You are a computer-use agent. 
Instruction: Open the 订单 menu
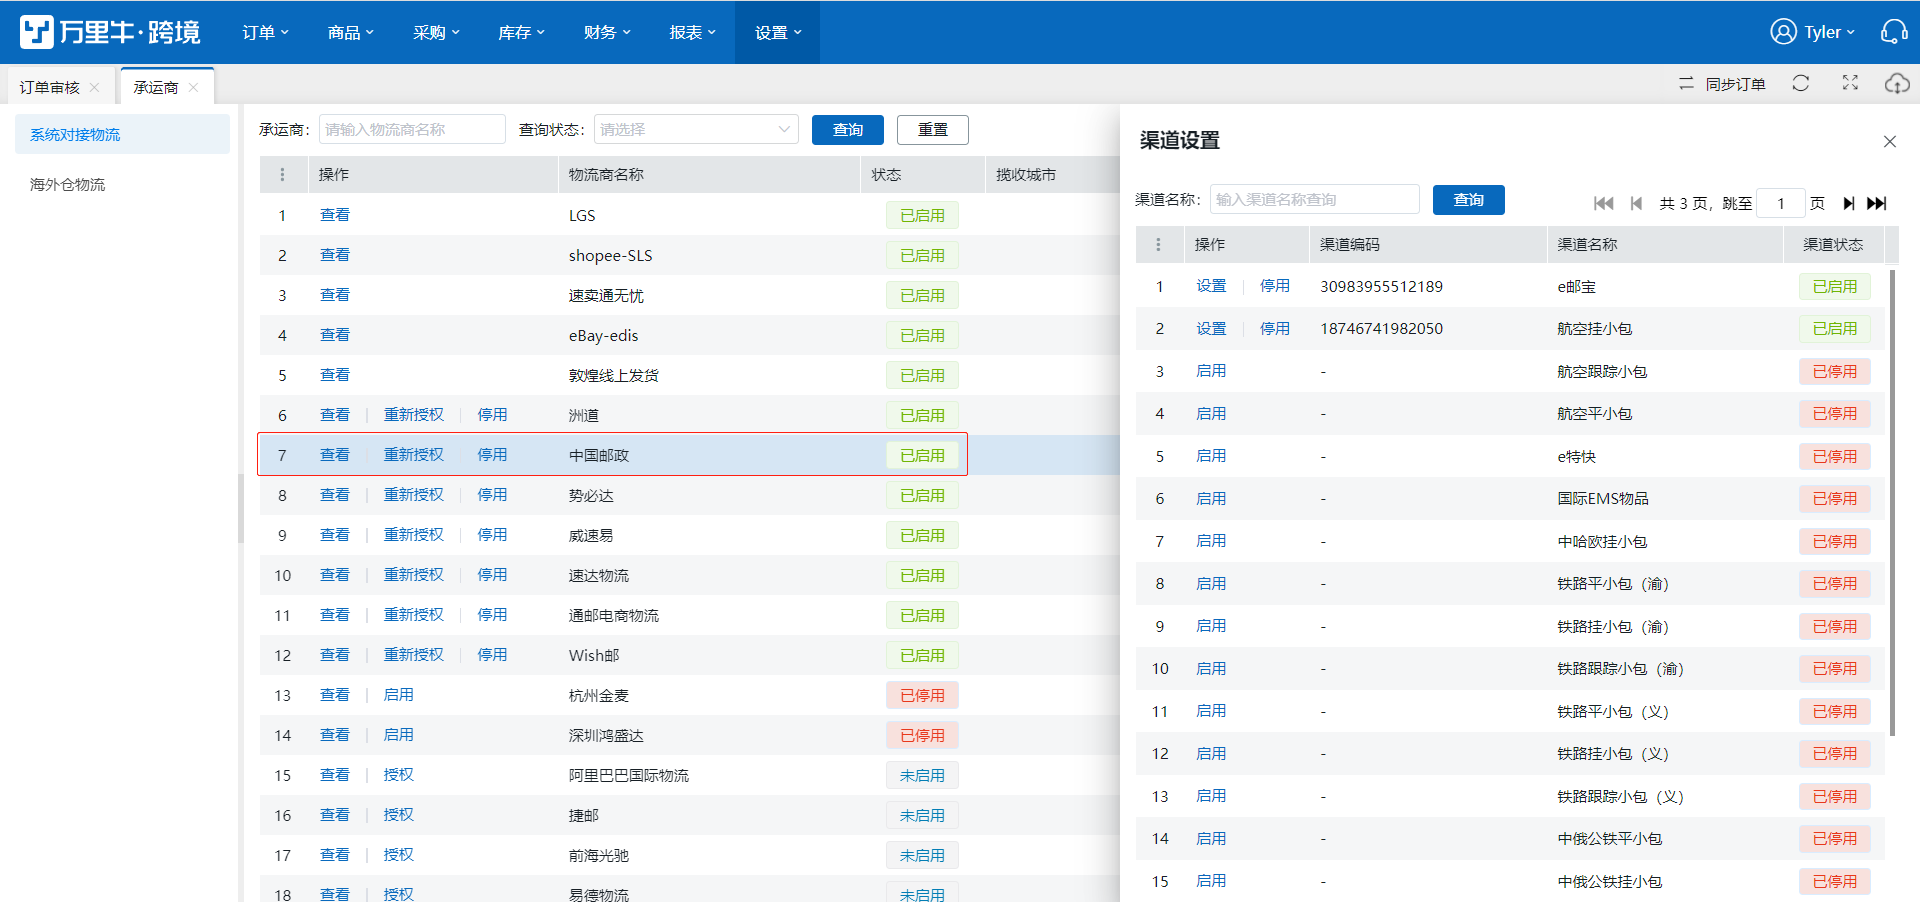[x=265, y=32]
